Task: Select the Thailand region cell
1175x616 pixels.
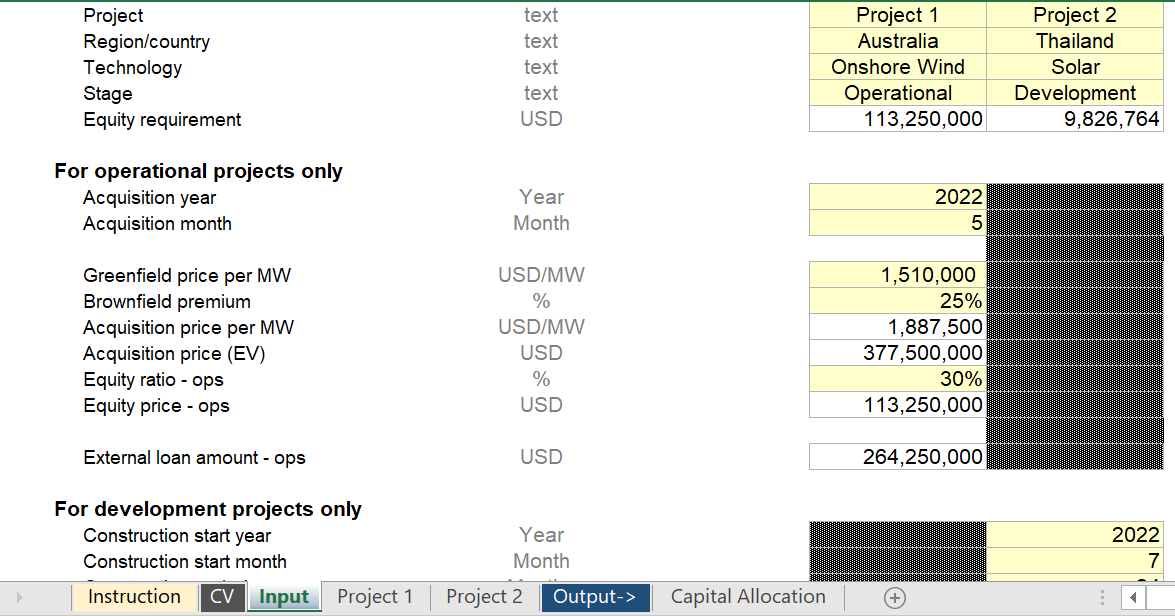Action: click(x=1075, y=41)
